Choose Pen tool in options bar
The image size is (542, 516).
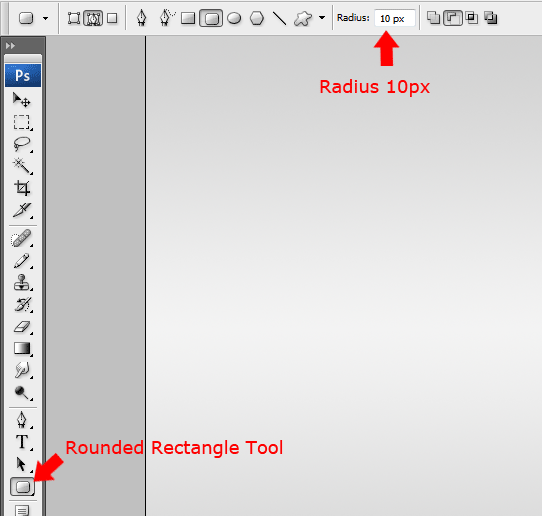[141, 18]
